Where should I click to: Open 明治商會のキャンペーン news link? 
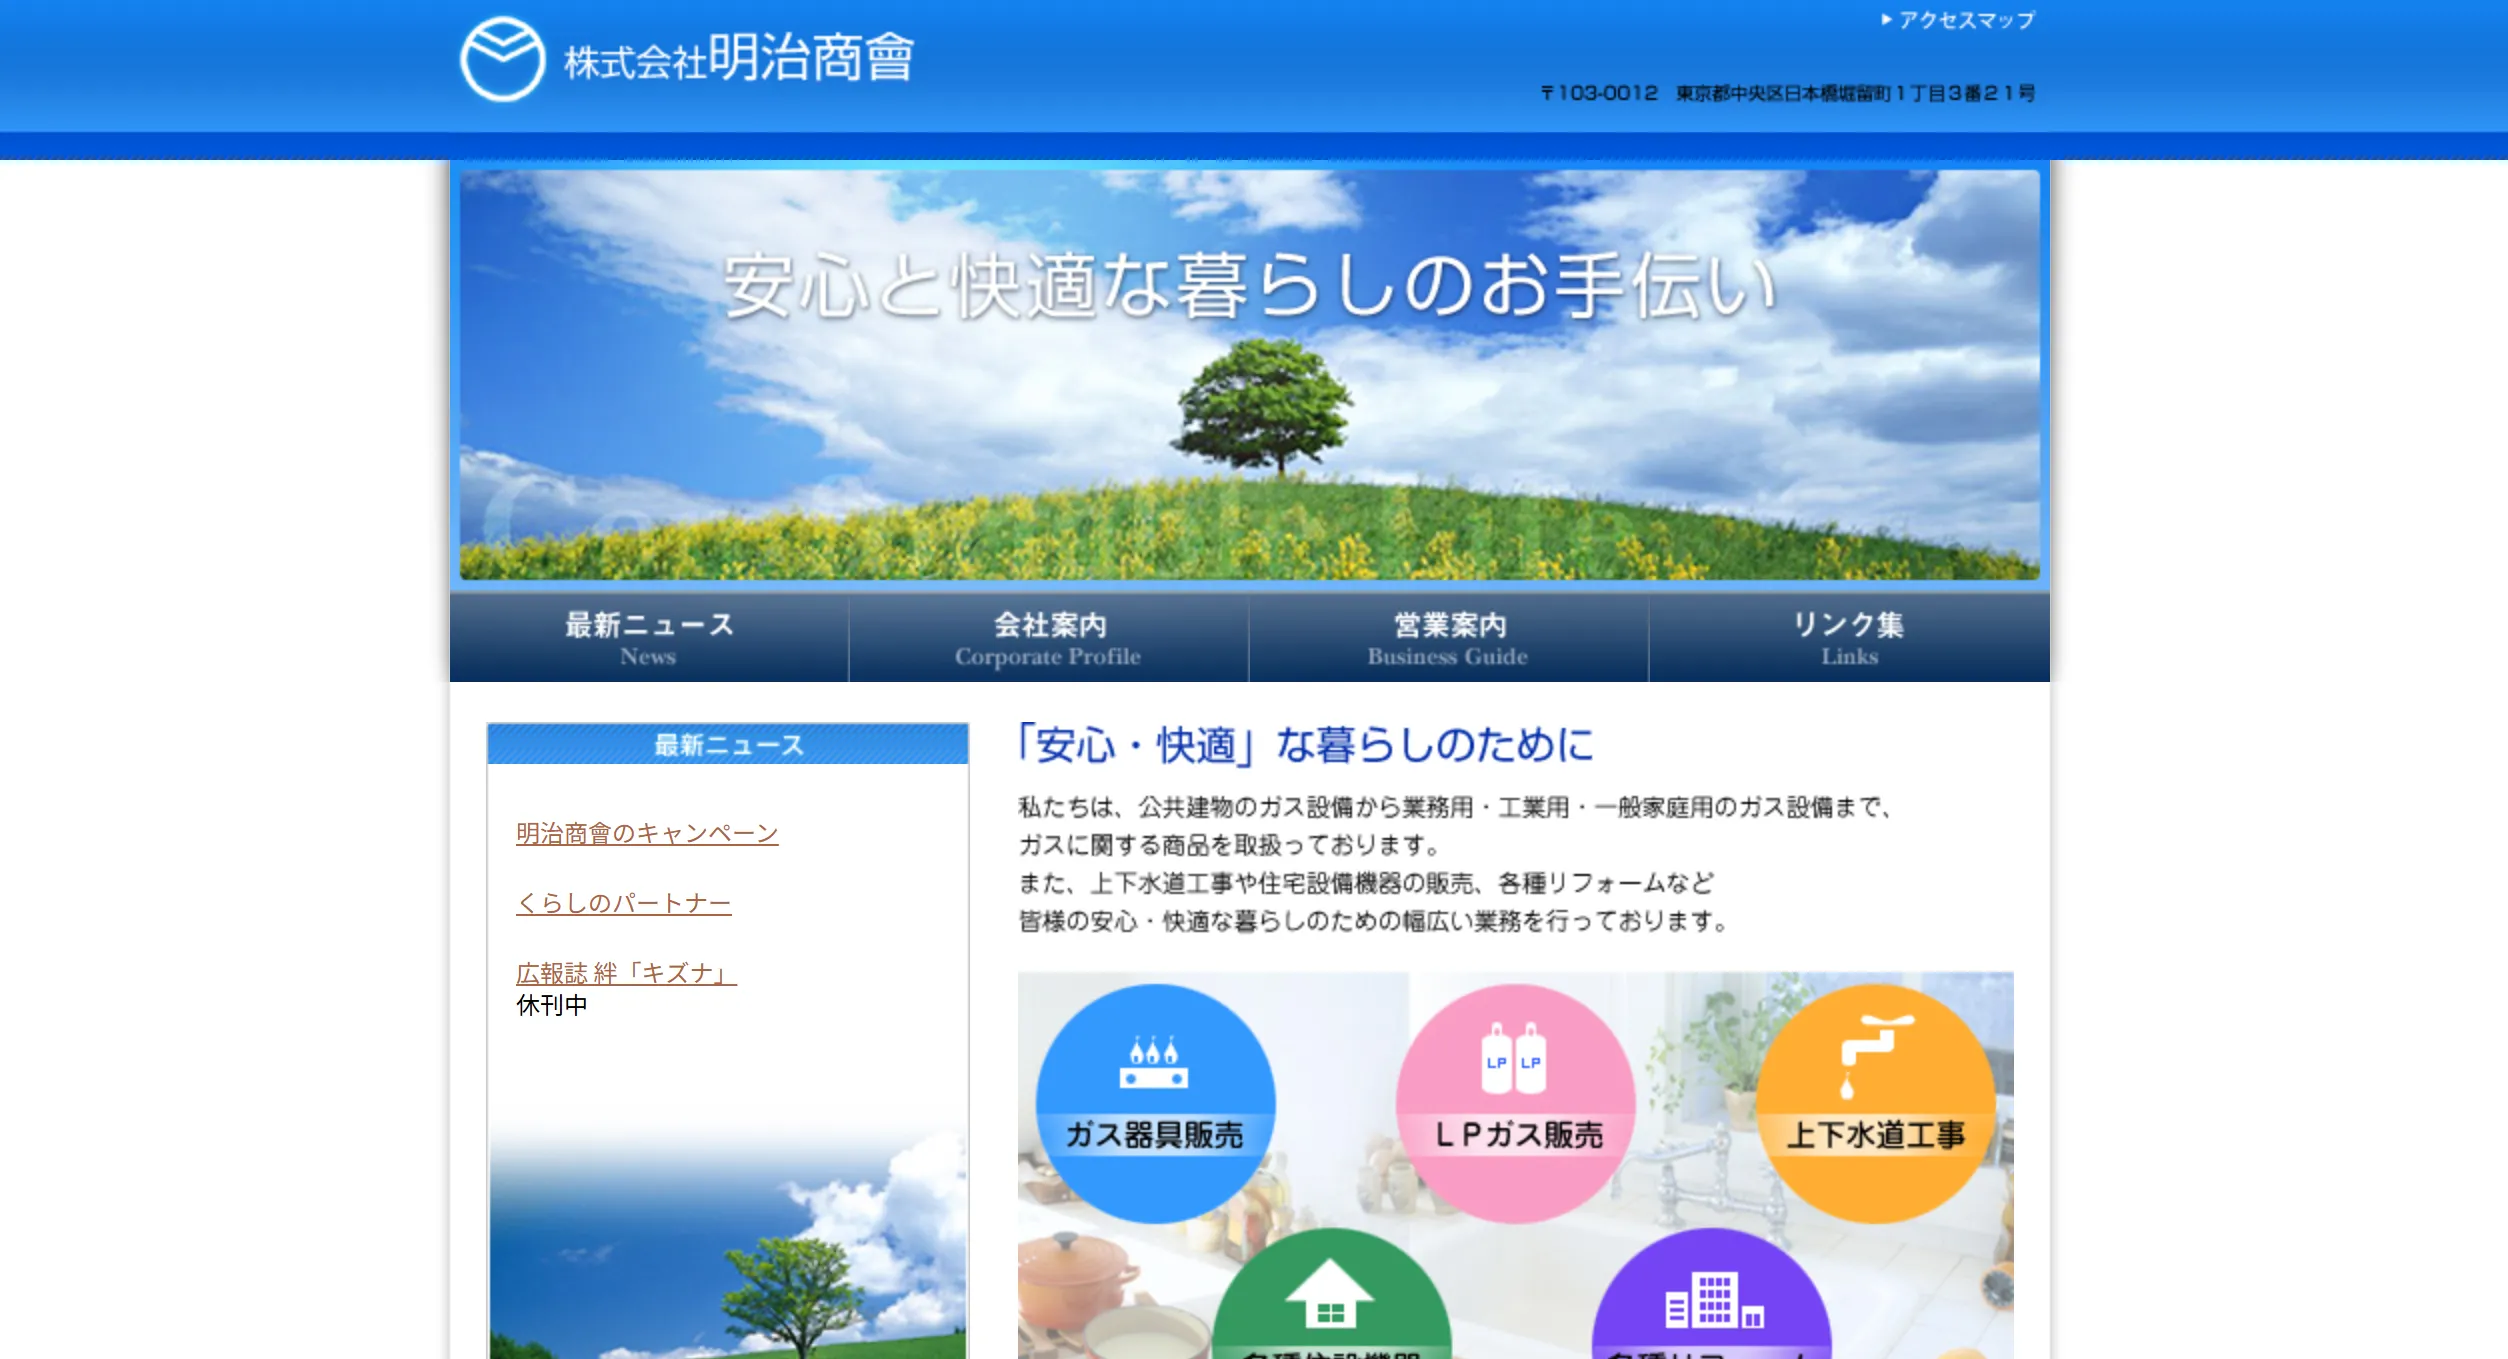647,833
